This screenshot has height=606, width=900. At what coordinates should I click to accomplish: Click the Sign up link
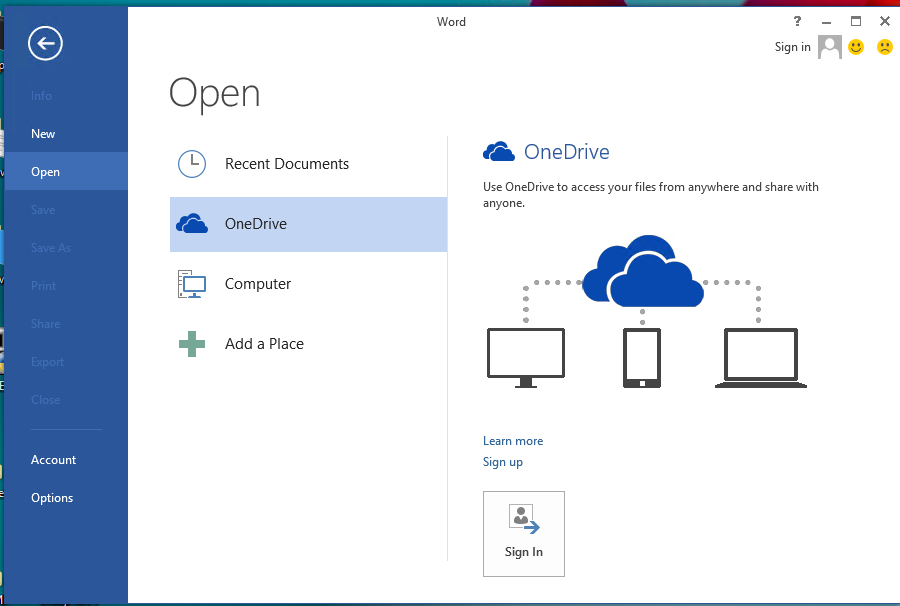[503, 461]
